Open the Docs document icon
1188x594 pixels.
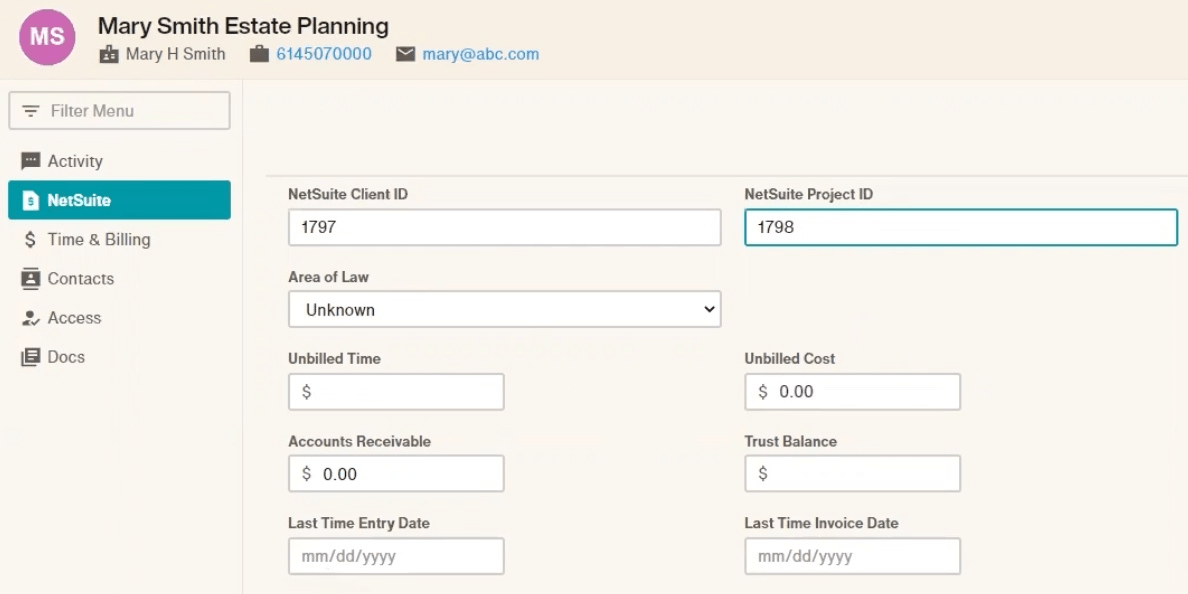(31, 356)
